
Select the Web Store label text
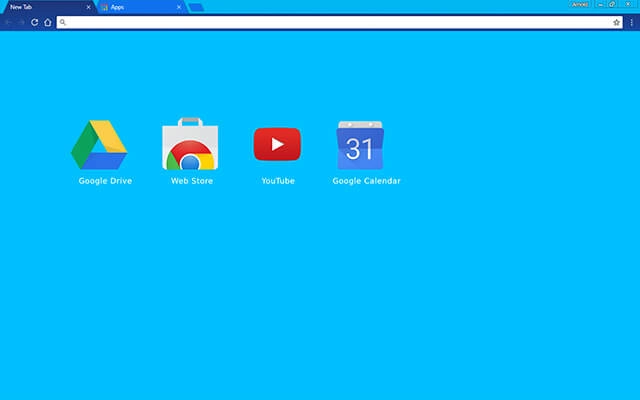[192, 181]
